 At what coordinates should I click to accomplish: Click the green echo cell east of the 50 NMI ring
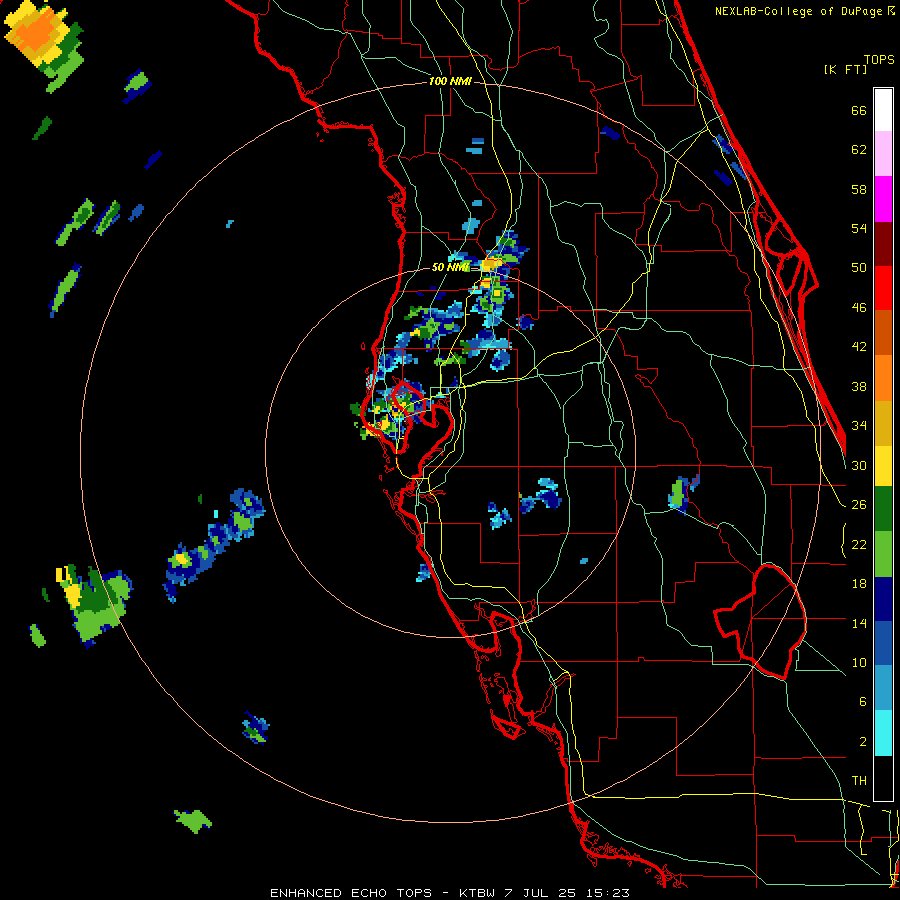point(678,493)
